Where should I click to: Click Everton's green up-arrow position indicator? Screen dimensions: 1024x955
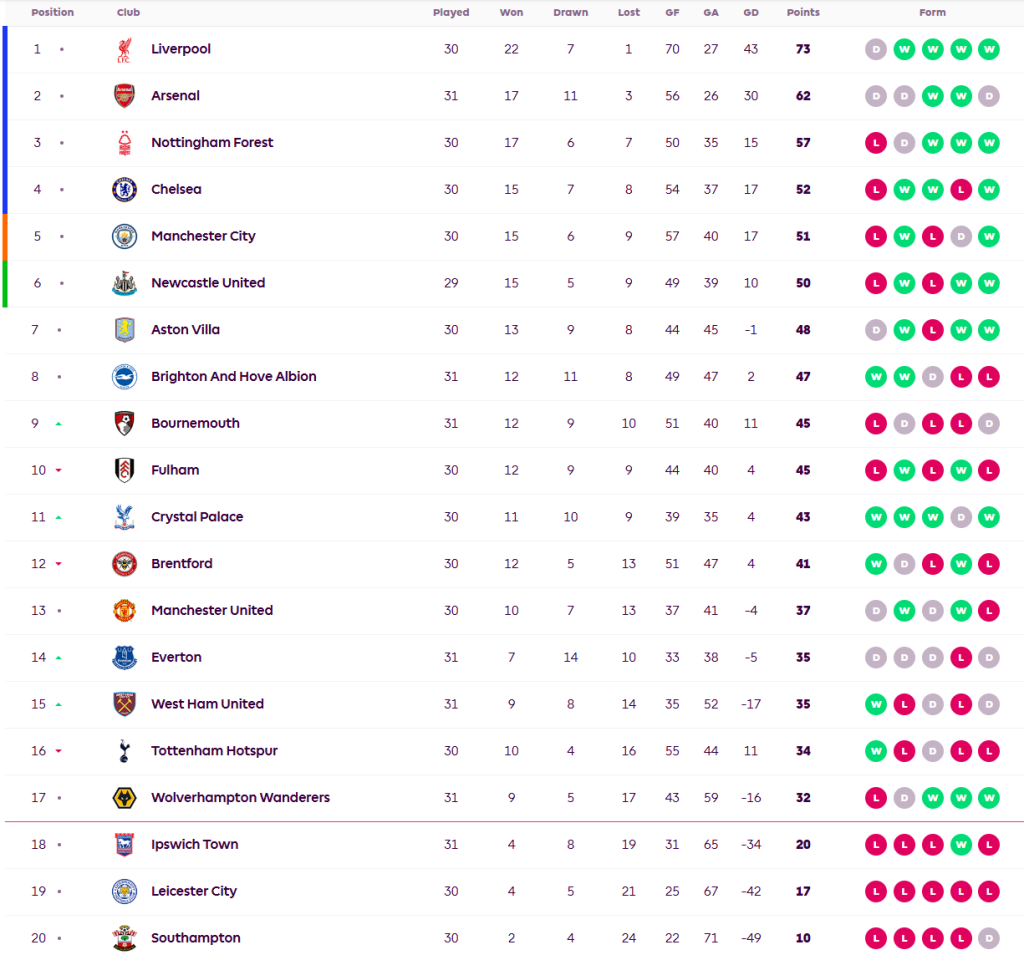point(59,658)
